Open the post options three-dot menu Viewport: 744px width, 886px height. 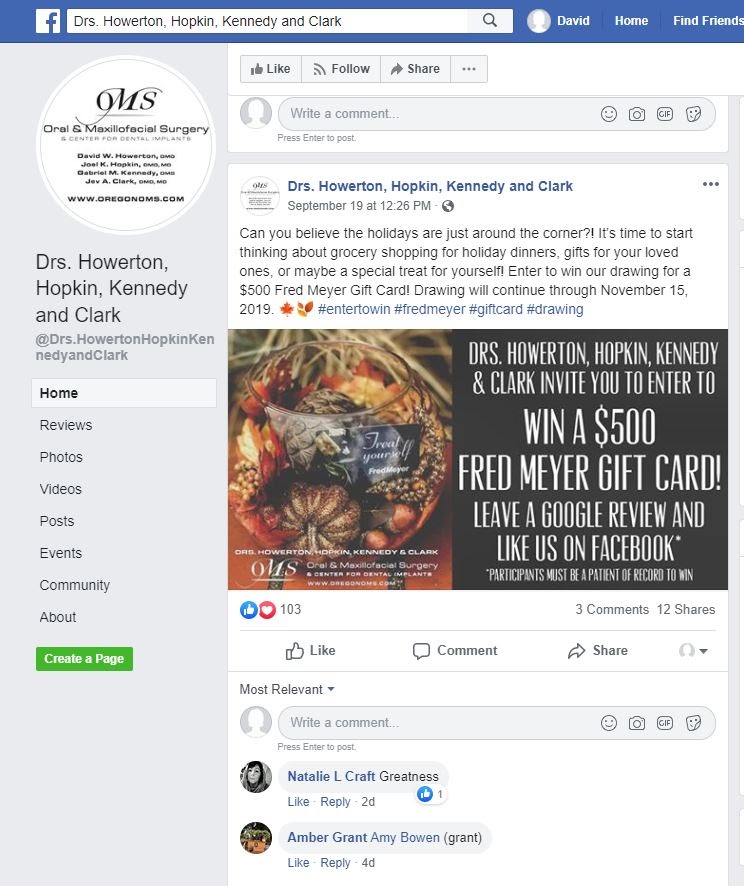[x=711, y=184]
